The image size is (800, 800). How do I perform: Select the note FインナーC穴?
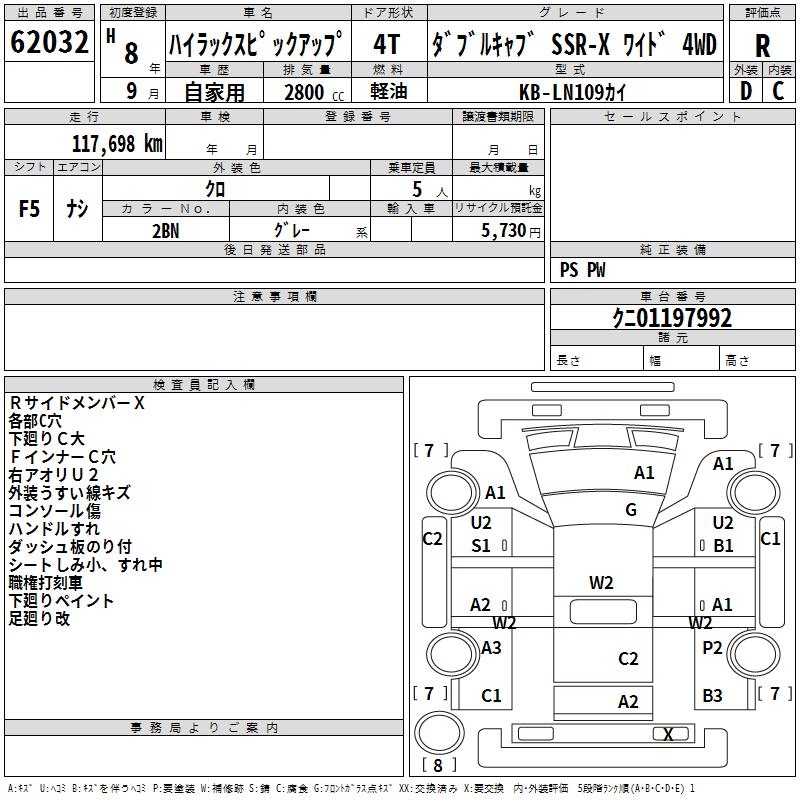[63, 457]
